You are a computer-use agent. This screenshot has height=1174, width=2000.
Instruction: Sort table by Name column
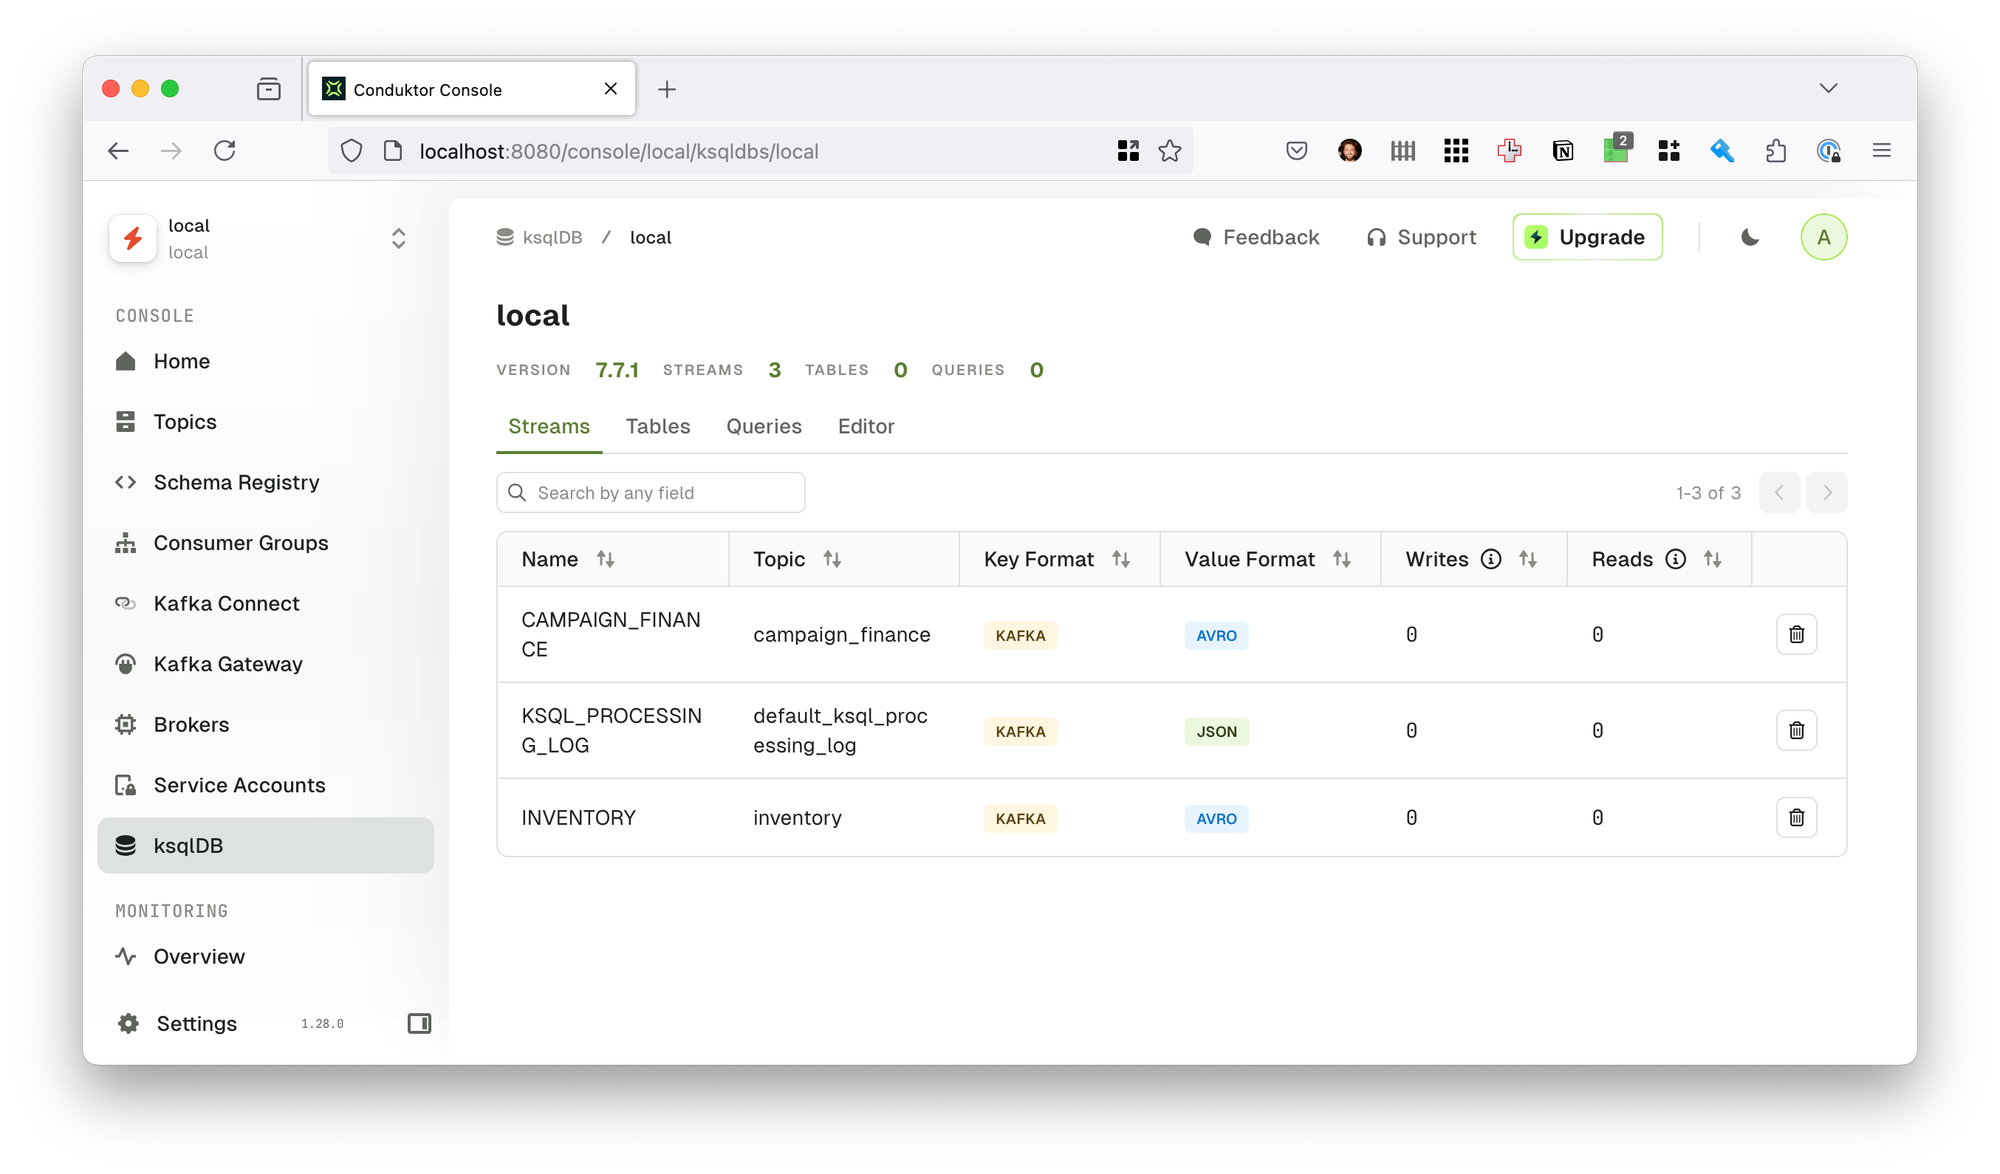coord(605,559)
